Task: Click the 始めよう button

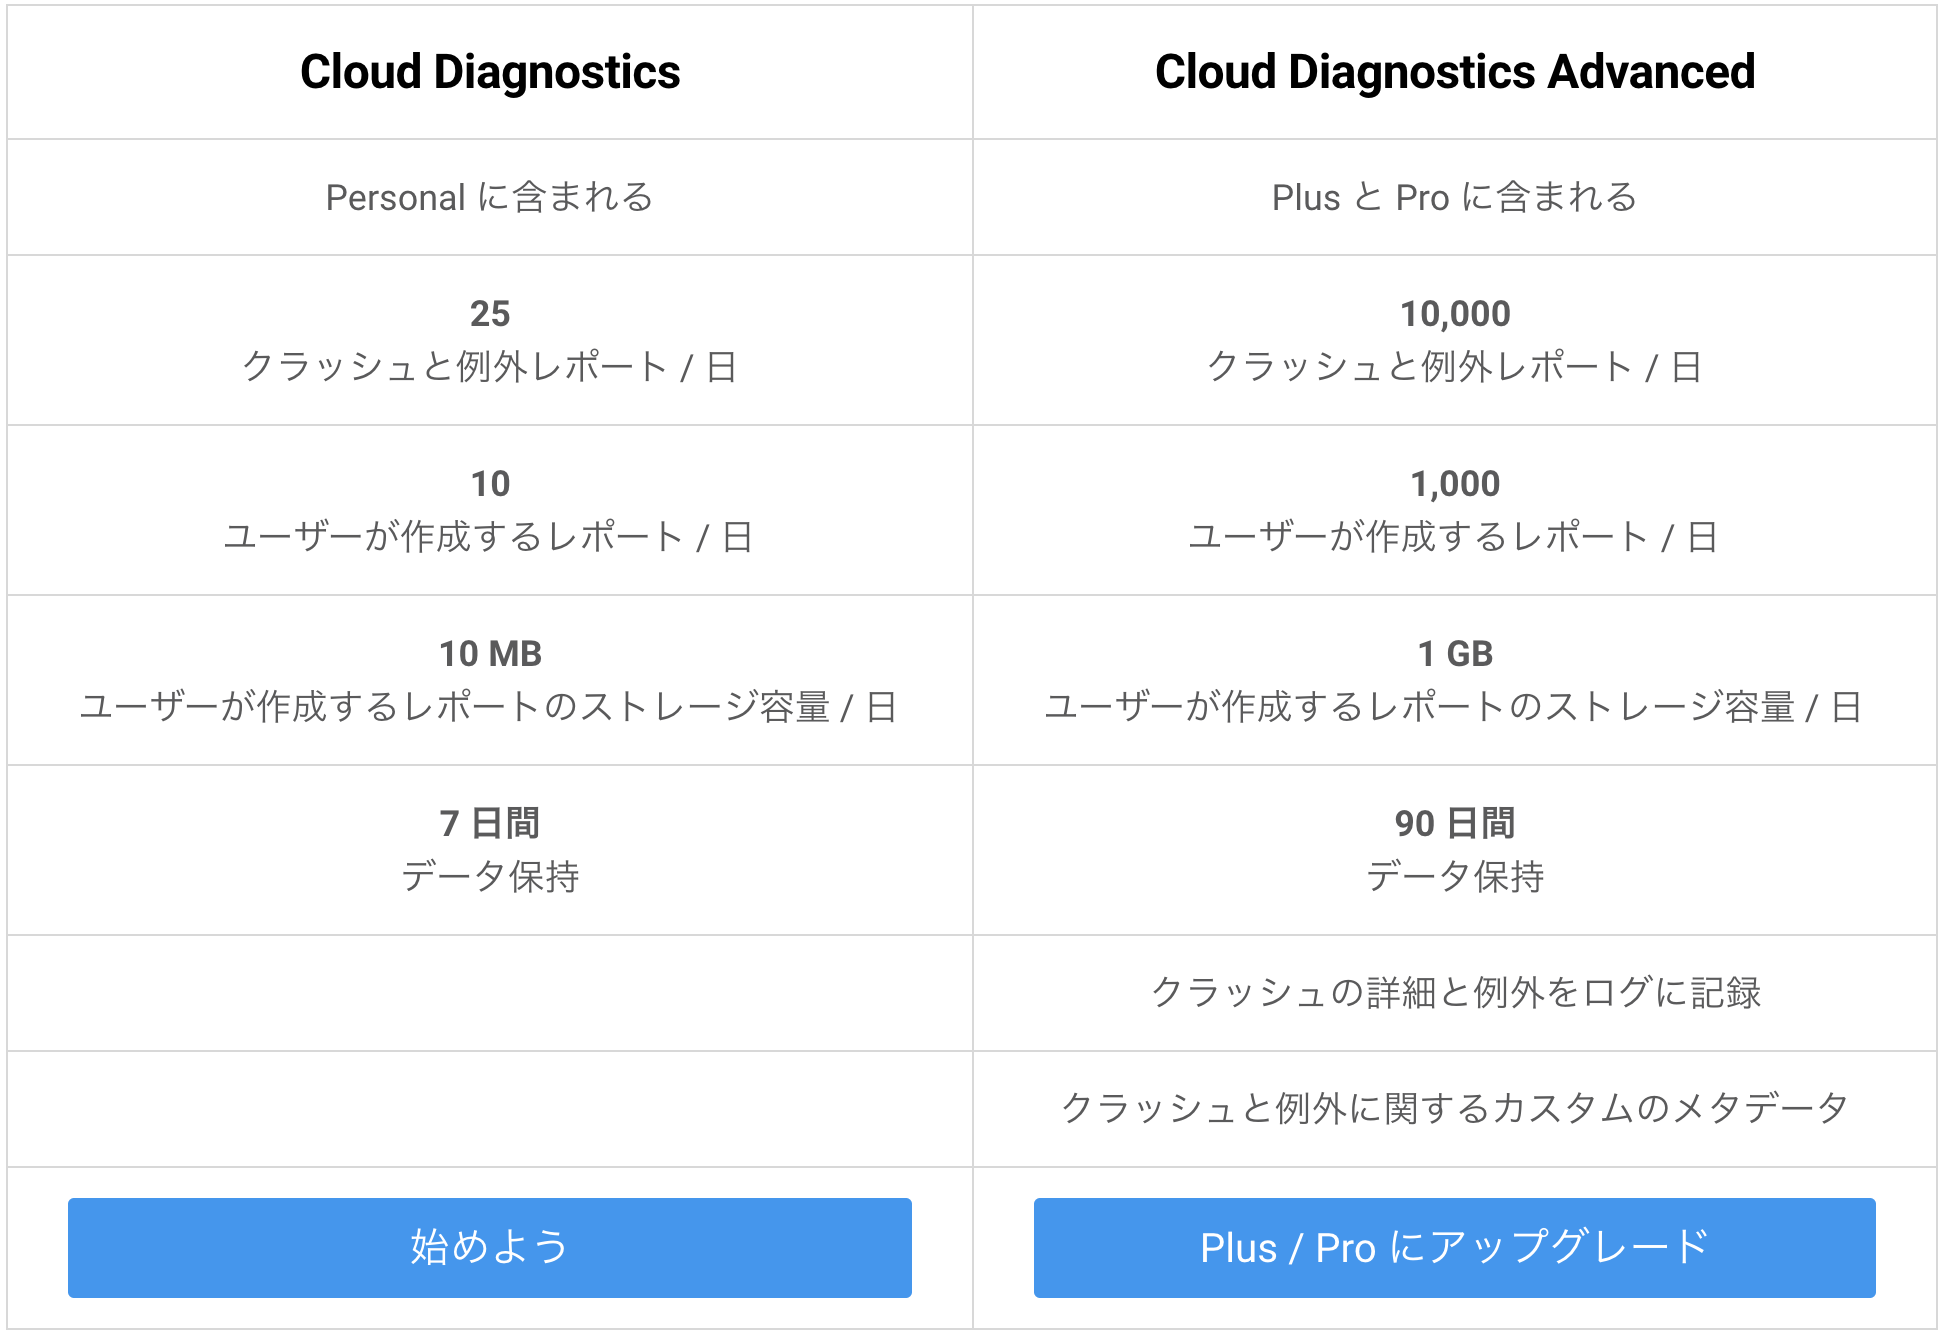Action: (x=489, y=1247)
